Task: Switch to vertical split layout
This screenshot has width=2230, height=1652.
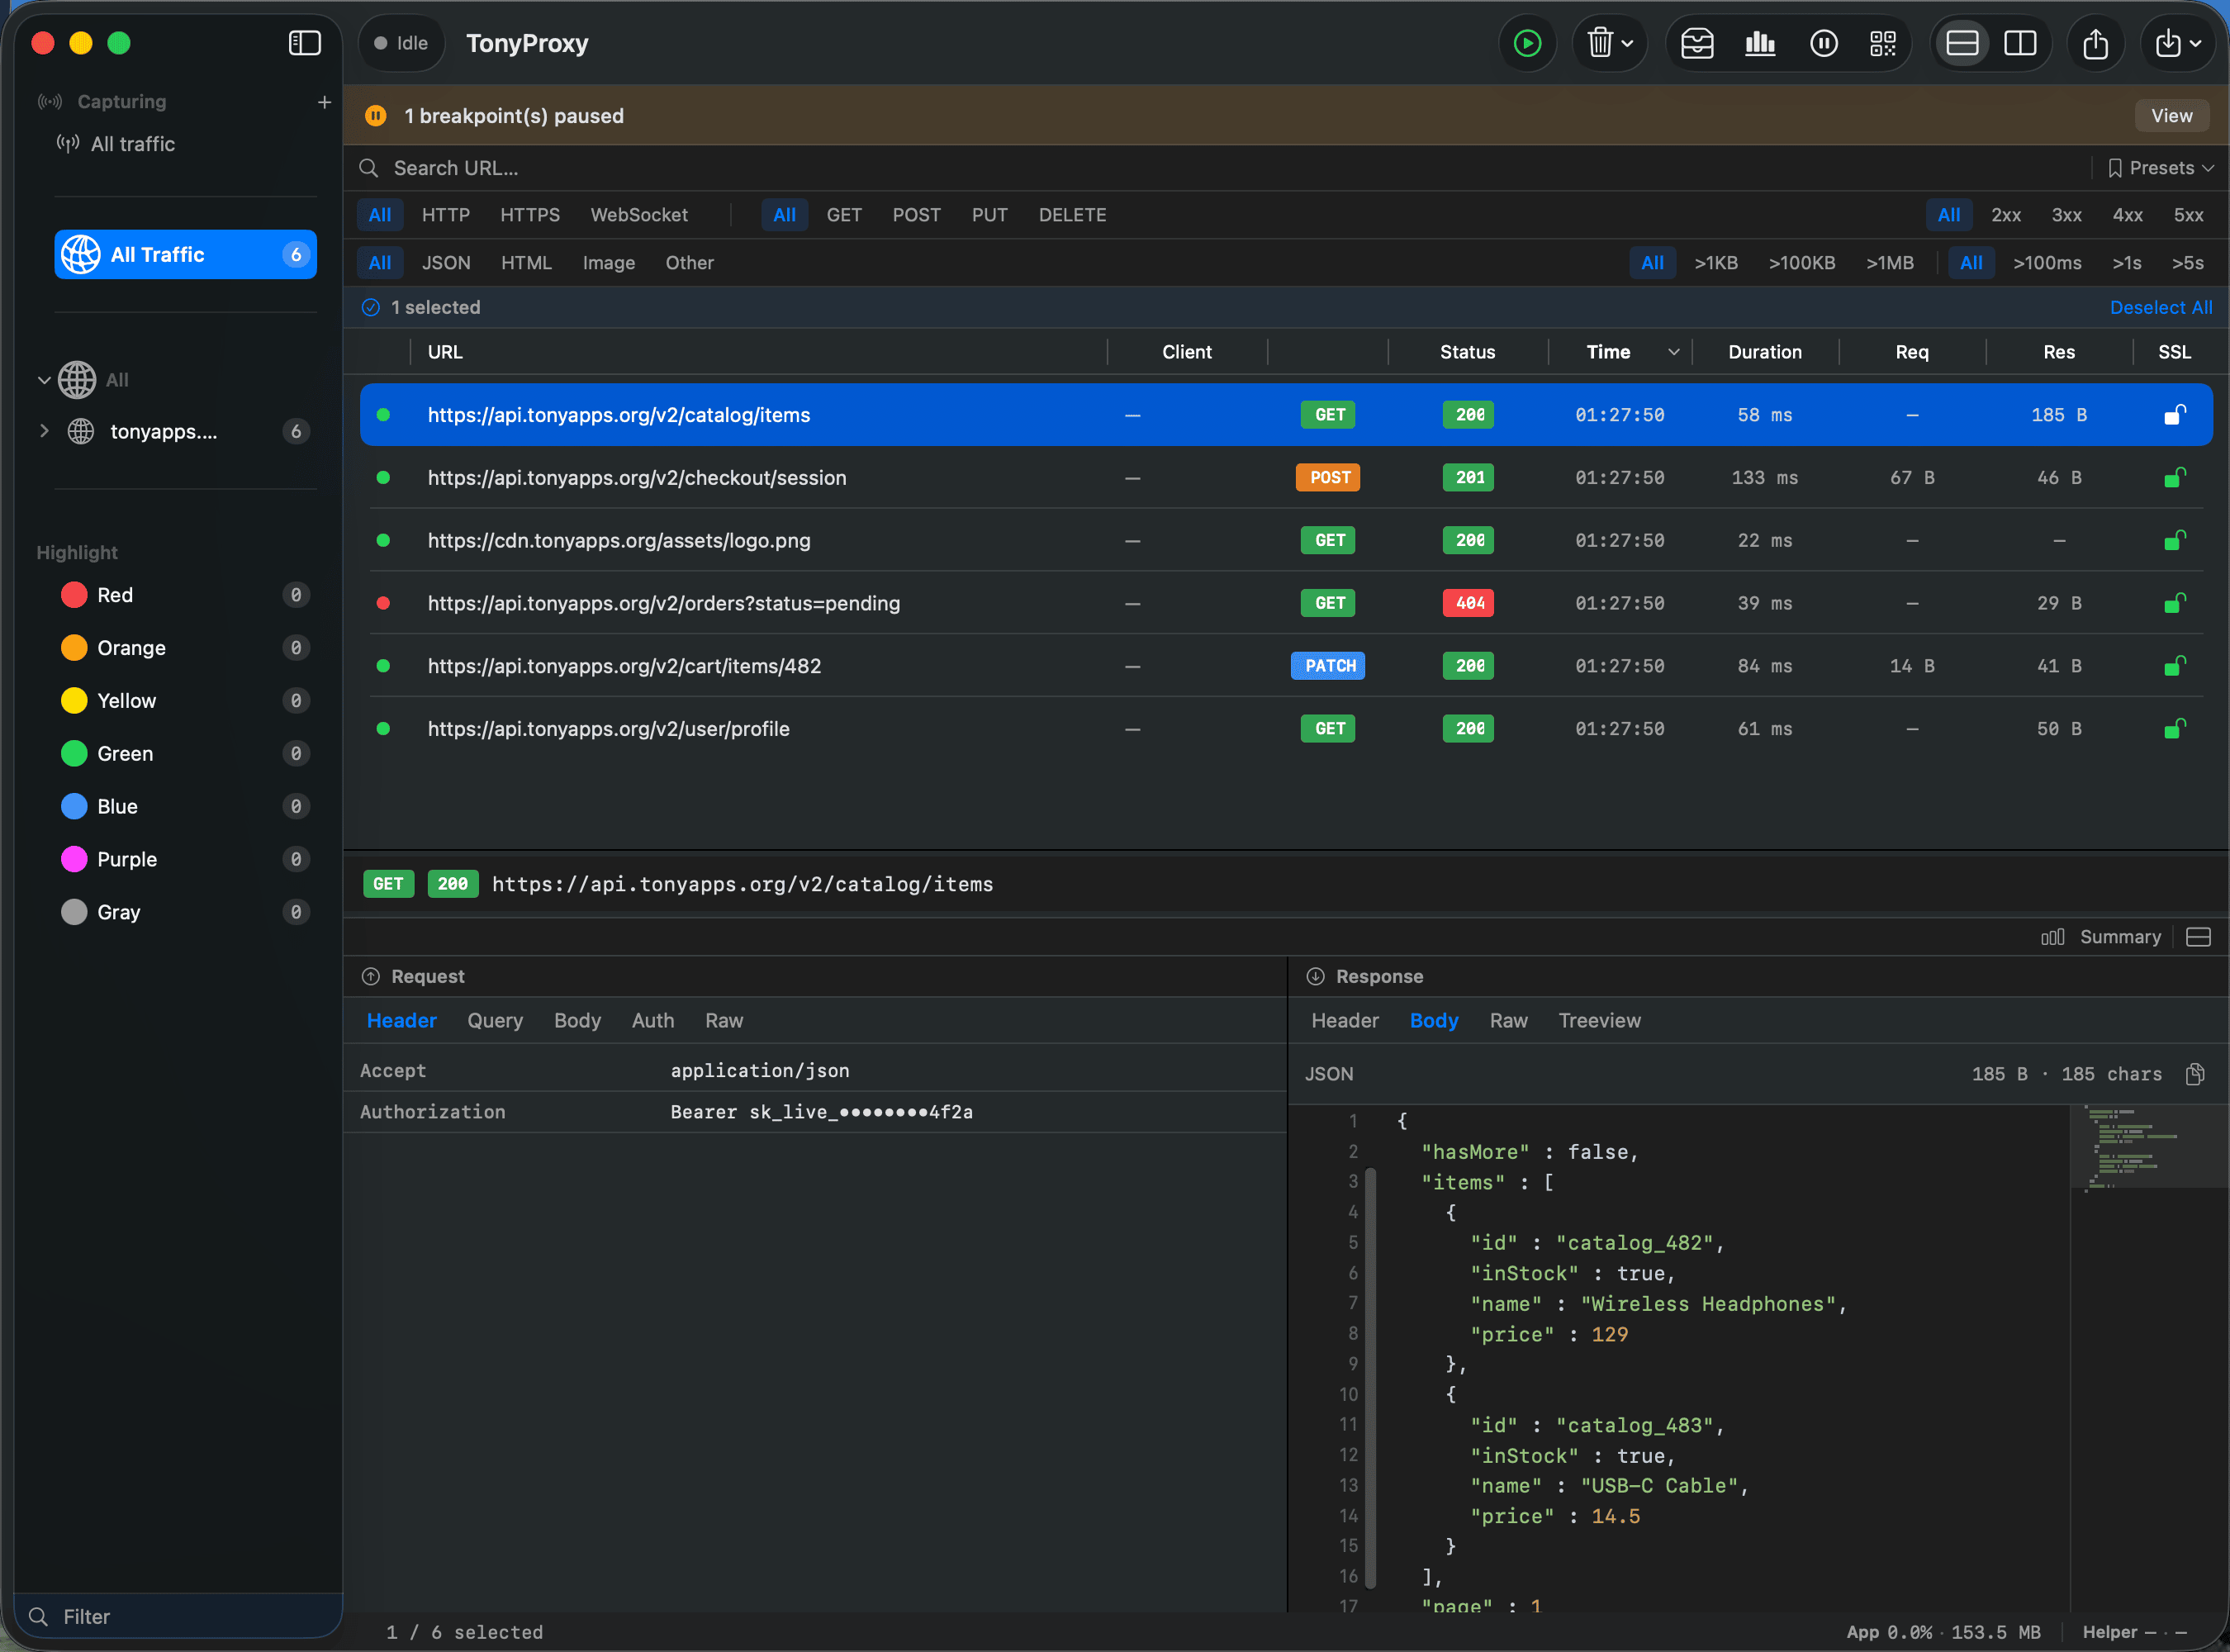Action: click(2020, 43)
